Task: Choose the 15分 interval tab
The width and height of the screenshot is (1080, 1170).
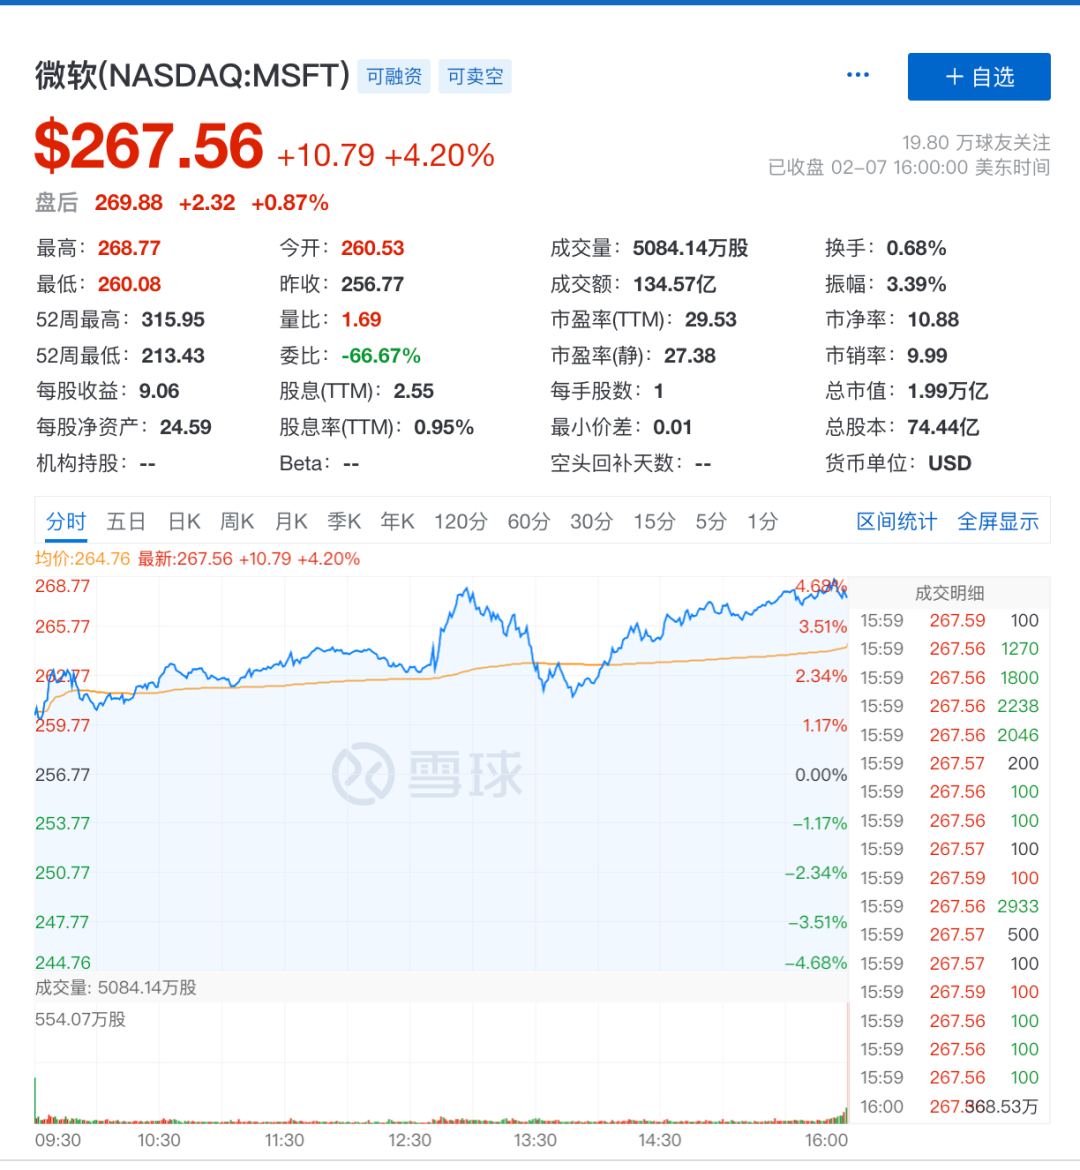Action: pos(654,521)
